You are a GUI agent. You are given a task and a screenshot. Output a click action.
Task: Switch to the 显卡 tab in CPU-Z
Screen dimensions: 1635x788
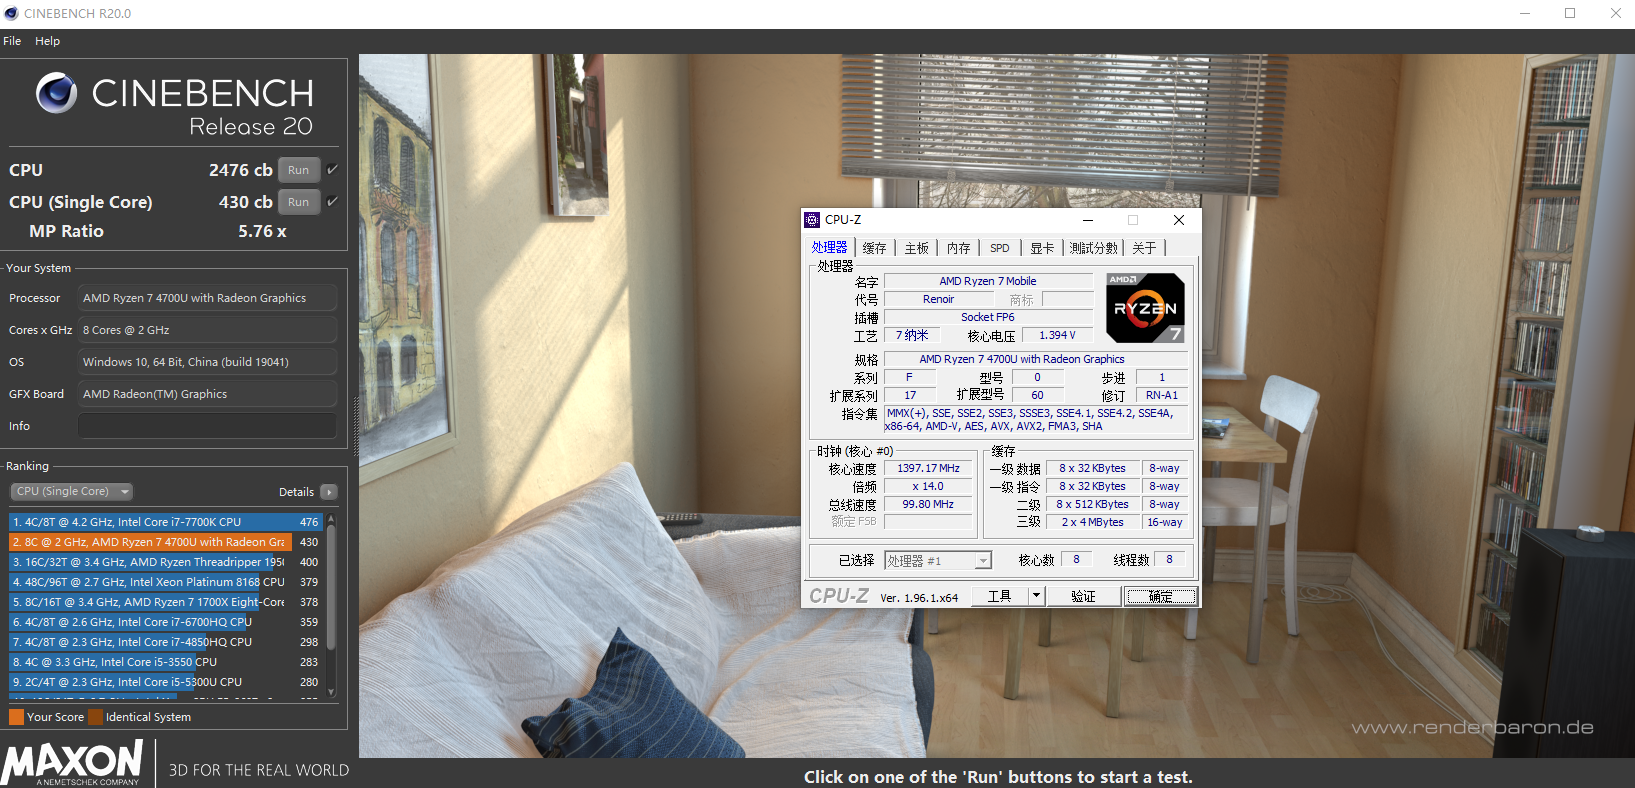click(1042, 248)
